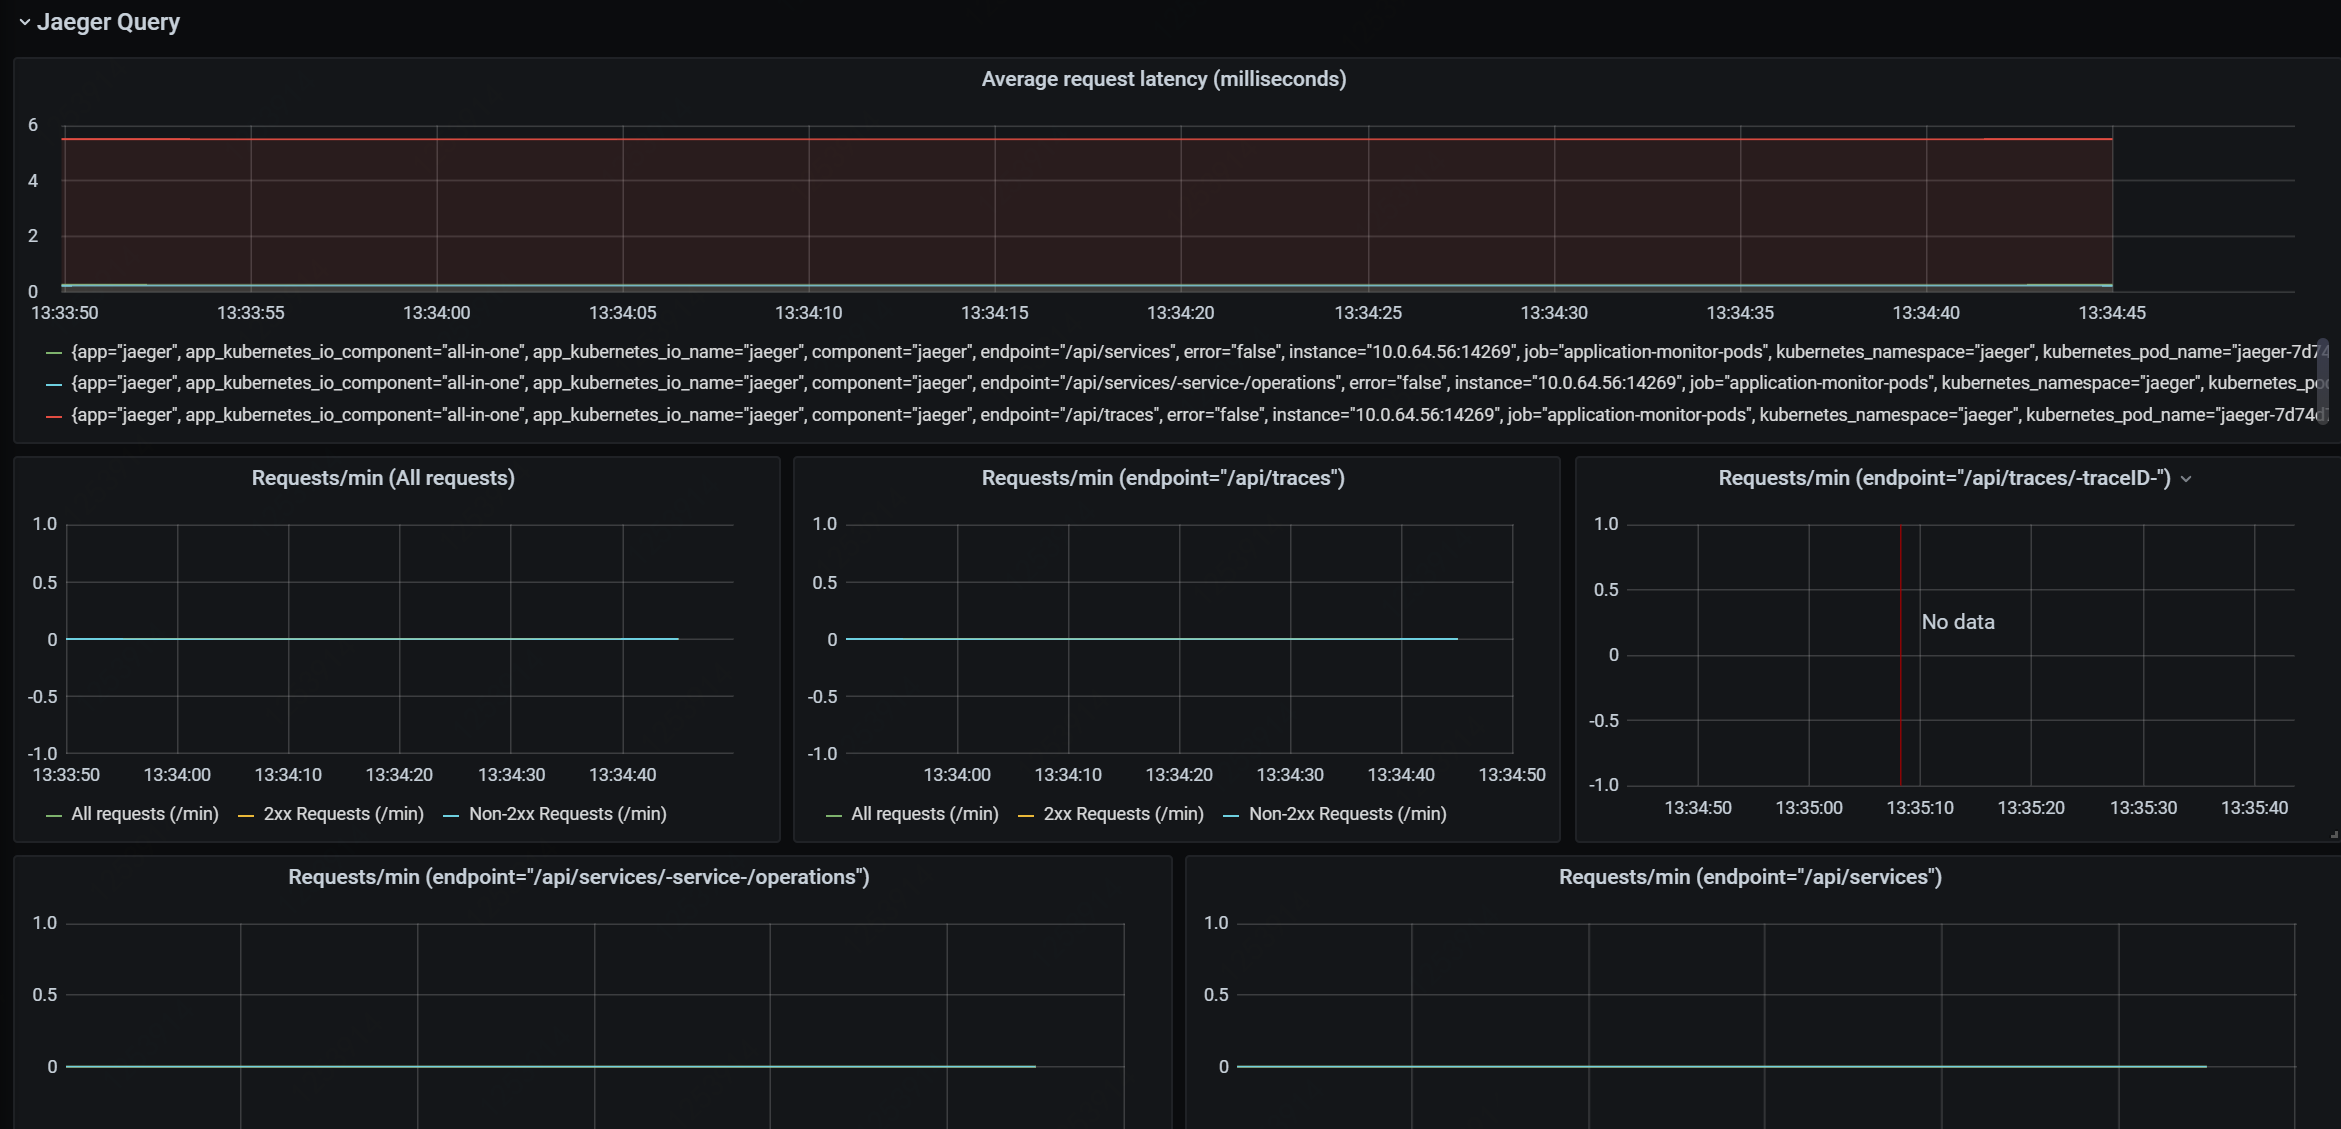Toggle All requests (/min) in the All requests panel

(x=145, y=814)
